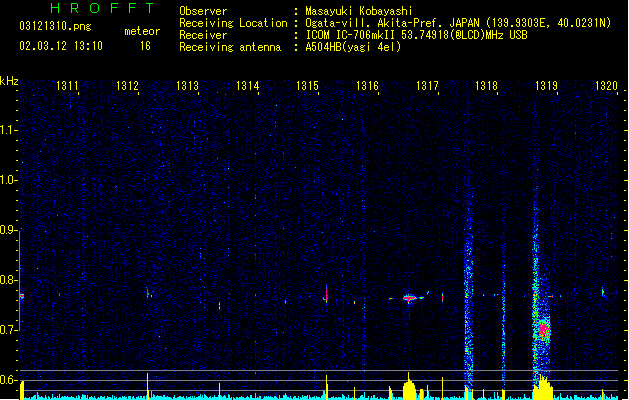
Task: Click the 1311 time axis label
Action: [67, 85]
